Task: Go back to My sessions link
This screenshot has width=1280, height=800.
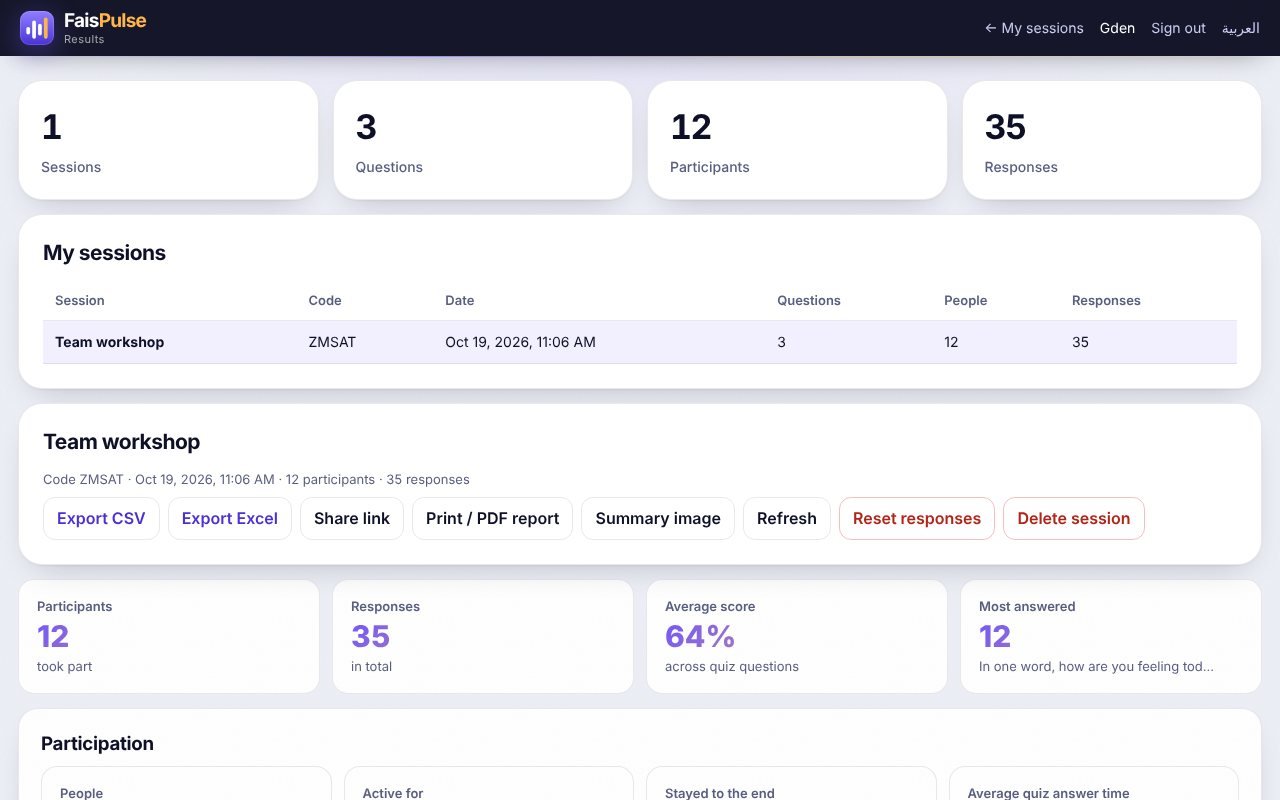Action: point(1034,28)
